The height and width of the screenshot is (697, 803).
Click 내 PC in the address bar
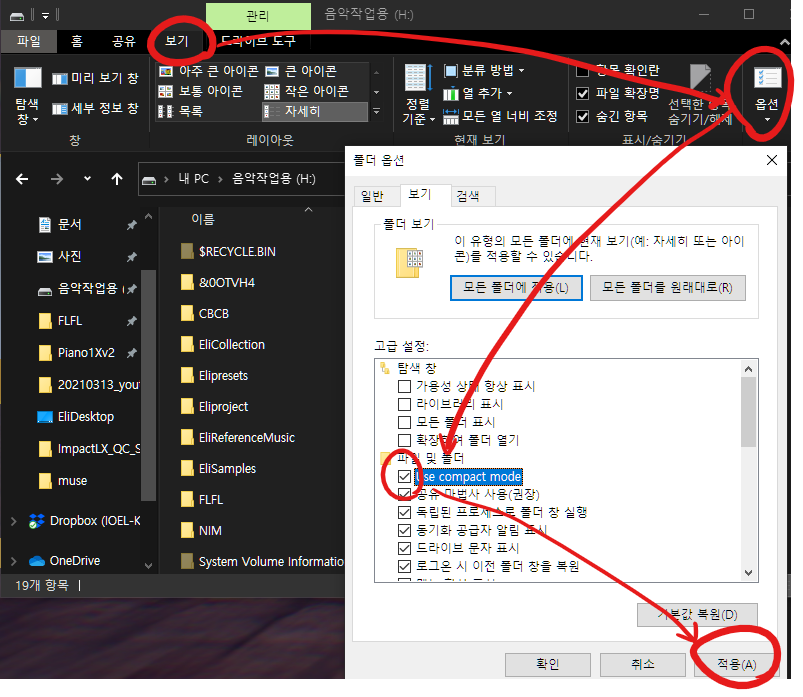[x=193, y=179]
